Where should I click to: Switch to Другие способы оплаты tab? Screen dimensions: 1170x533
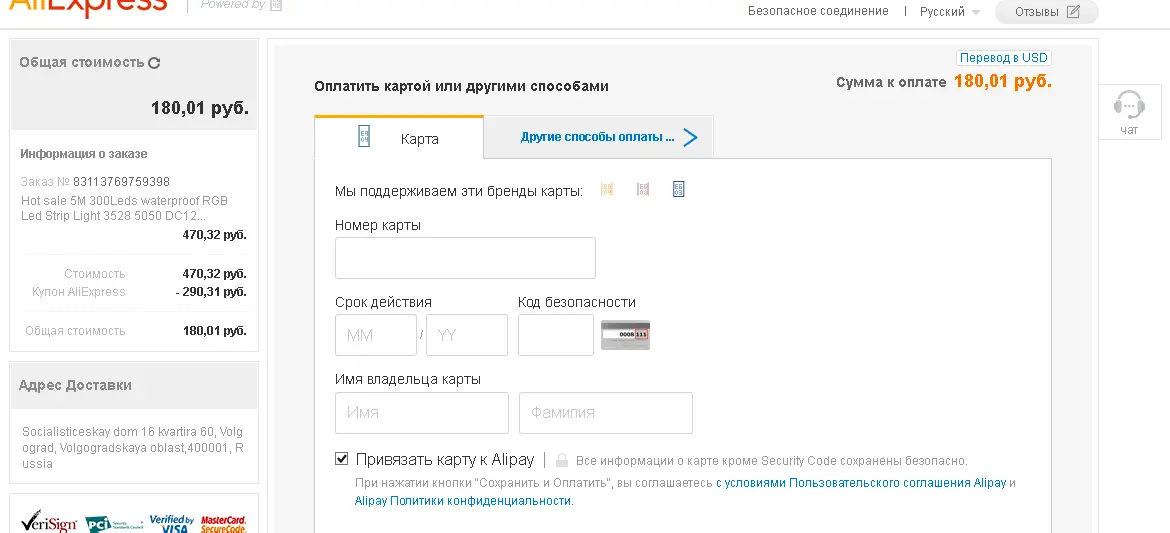(x=598, y=137)
